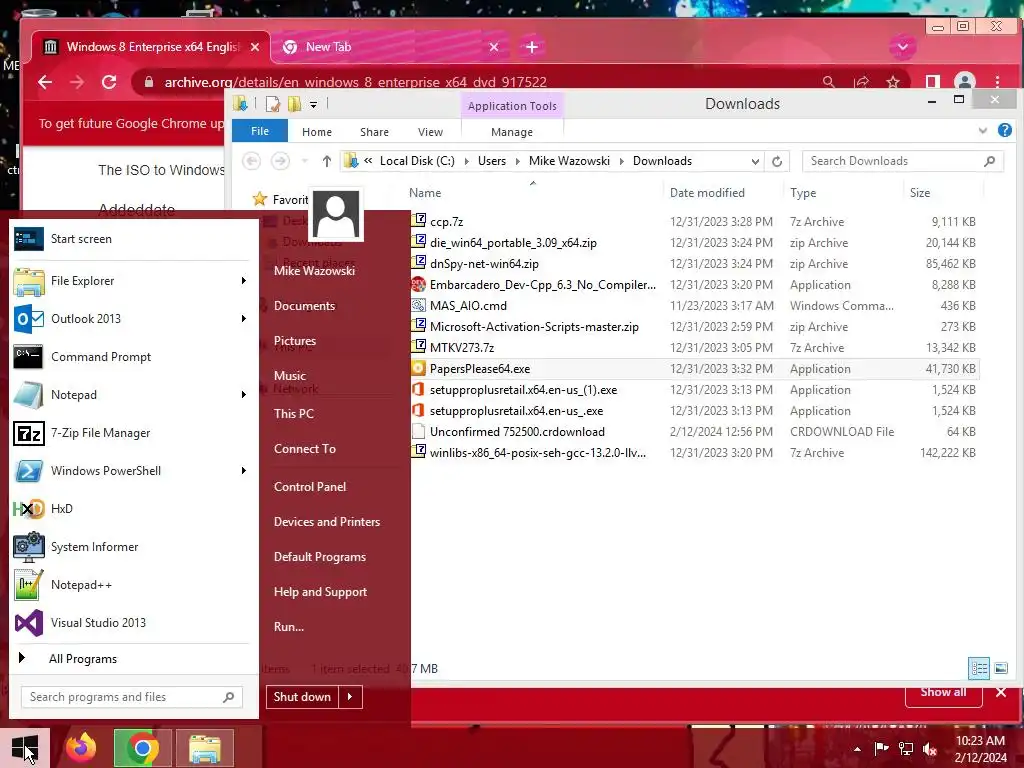Refresh the Downloads folder view
This screenshot has width=1024, height=768.
point(776,161)
